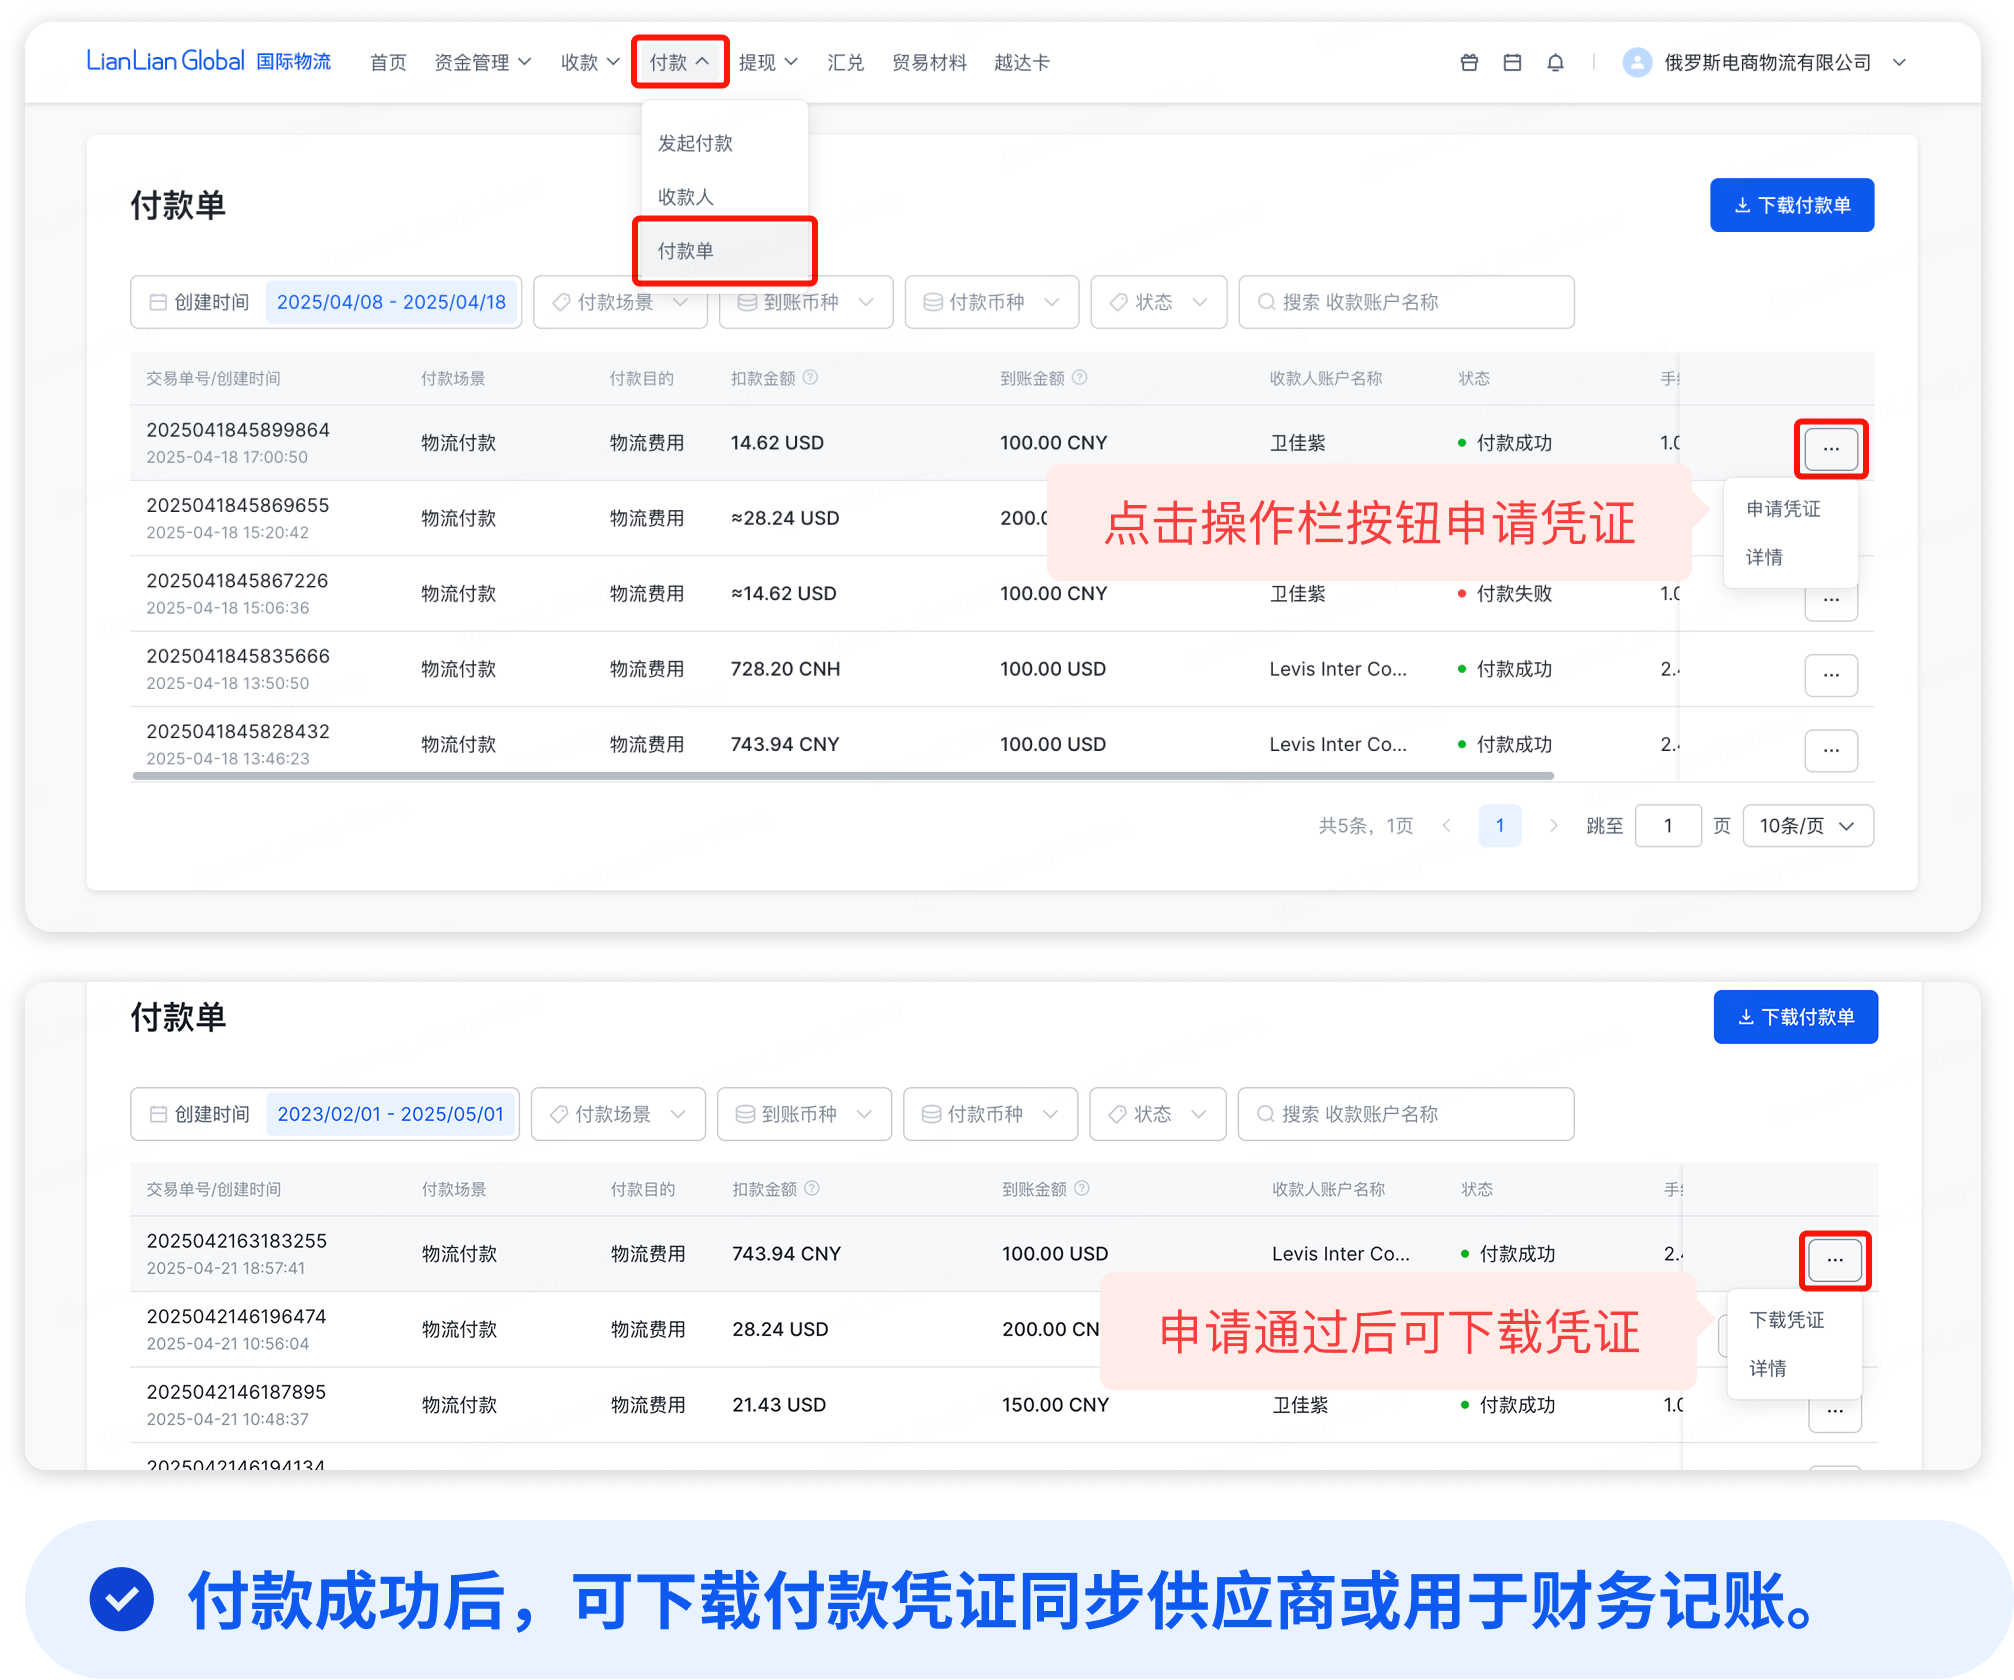2014x1680 pixels.
Task: Click help icon next to 到账金额 header
Action: pyautogui.click(x=1080, y=378)
